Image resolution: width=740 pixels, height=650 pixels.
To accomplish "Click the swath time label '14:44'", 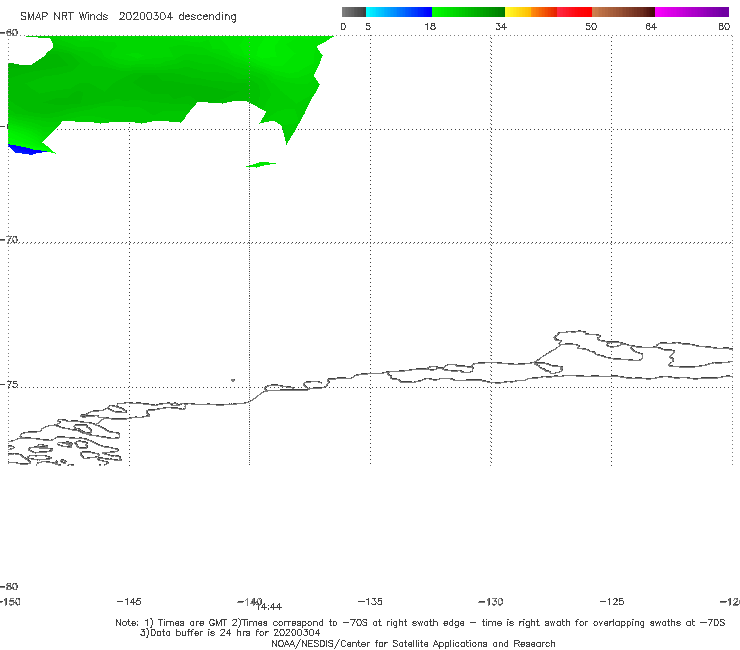I will (x=269, y=607).
